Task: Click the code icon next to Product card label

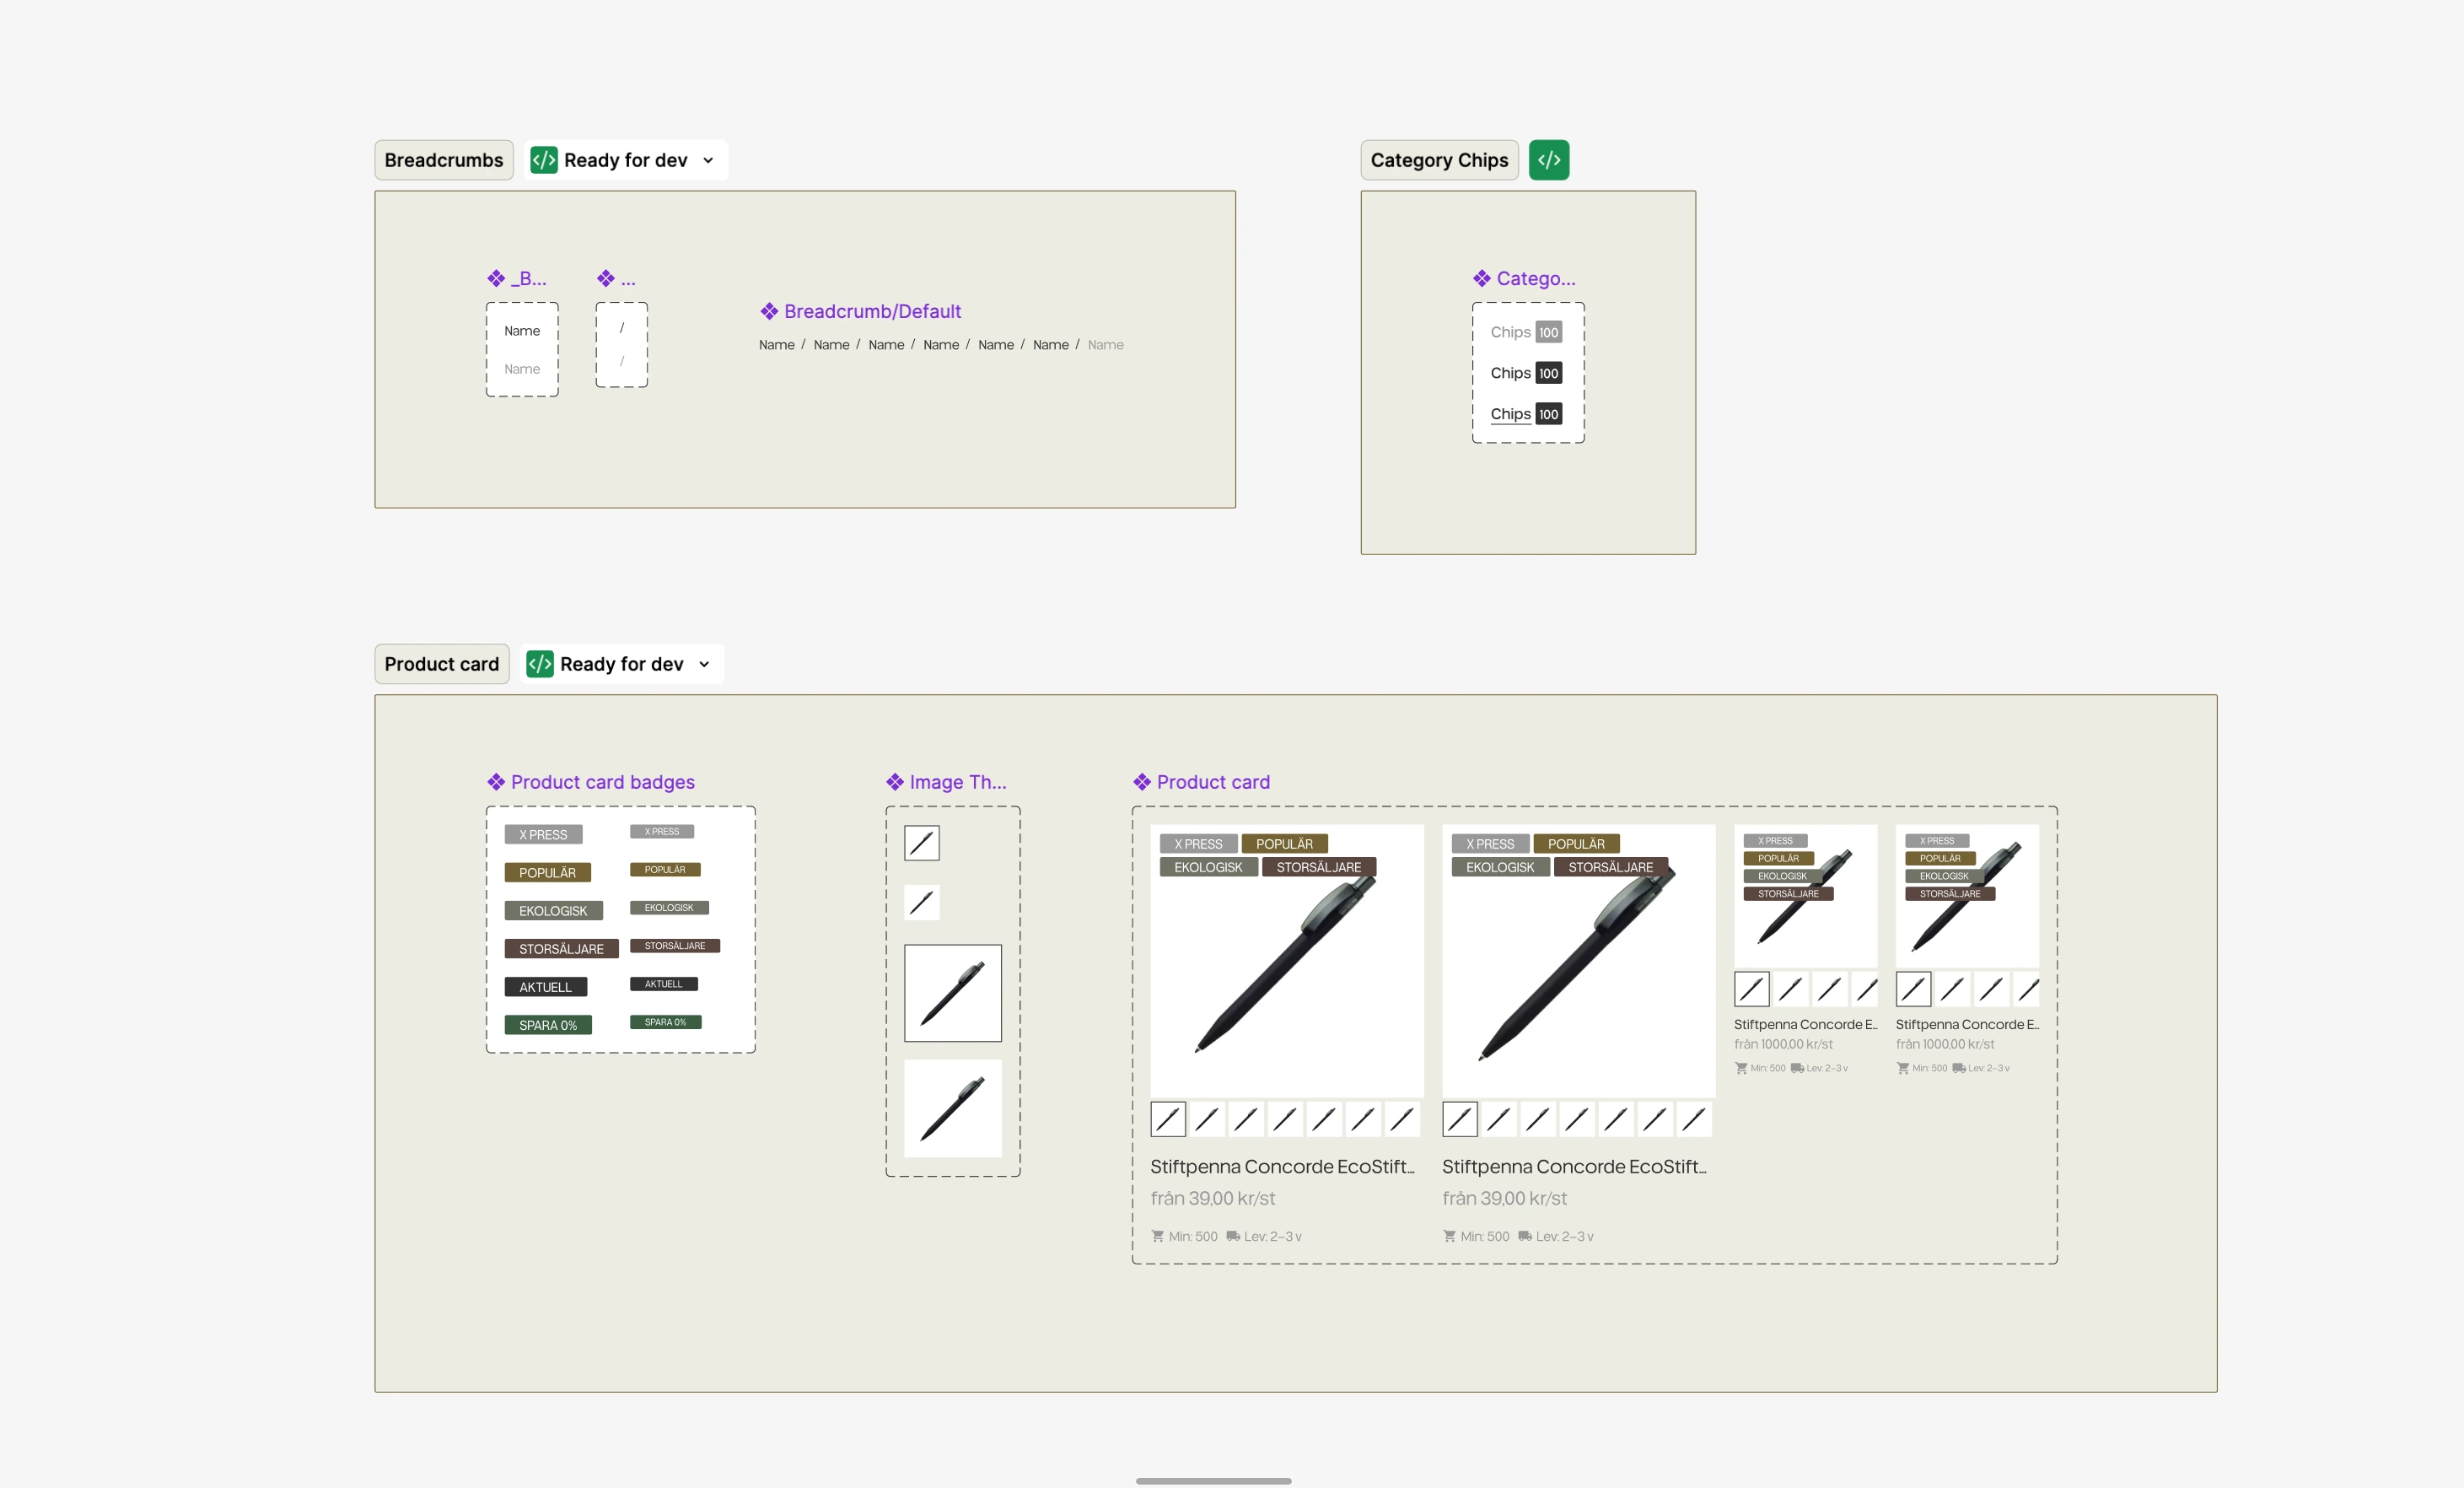Action: 539,664
